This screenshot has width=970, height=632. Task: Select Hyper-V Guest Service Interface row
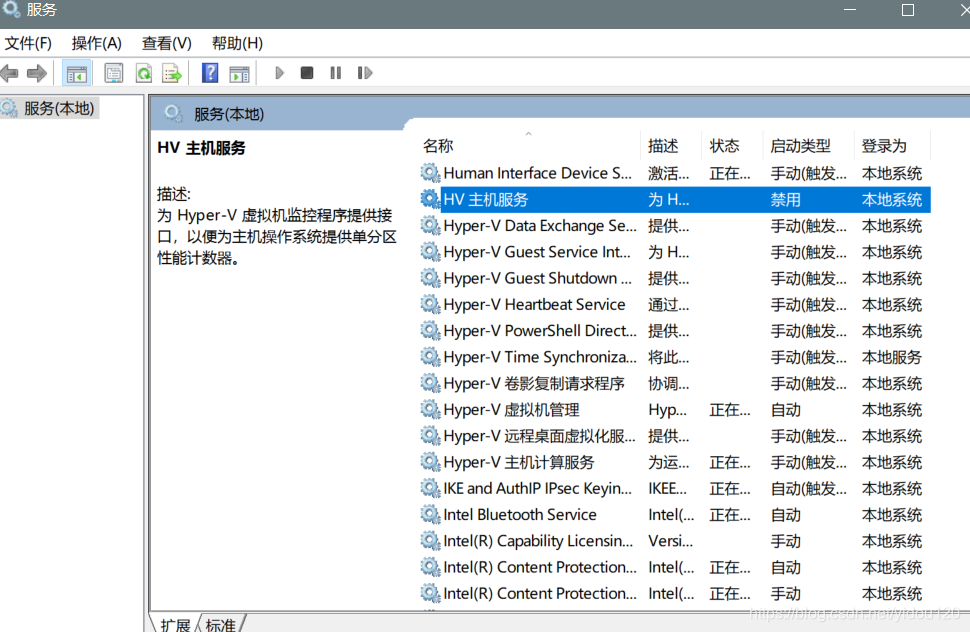[675, 252]
